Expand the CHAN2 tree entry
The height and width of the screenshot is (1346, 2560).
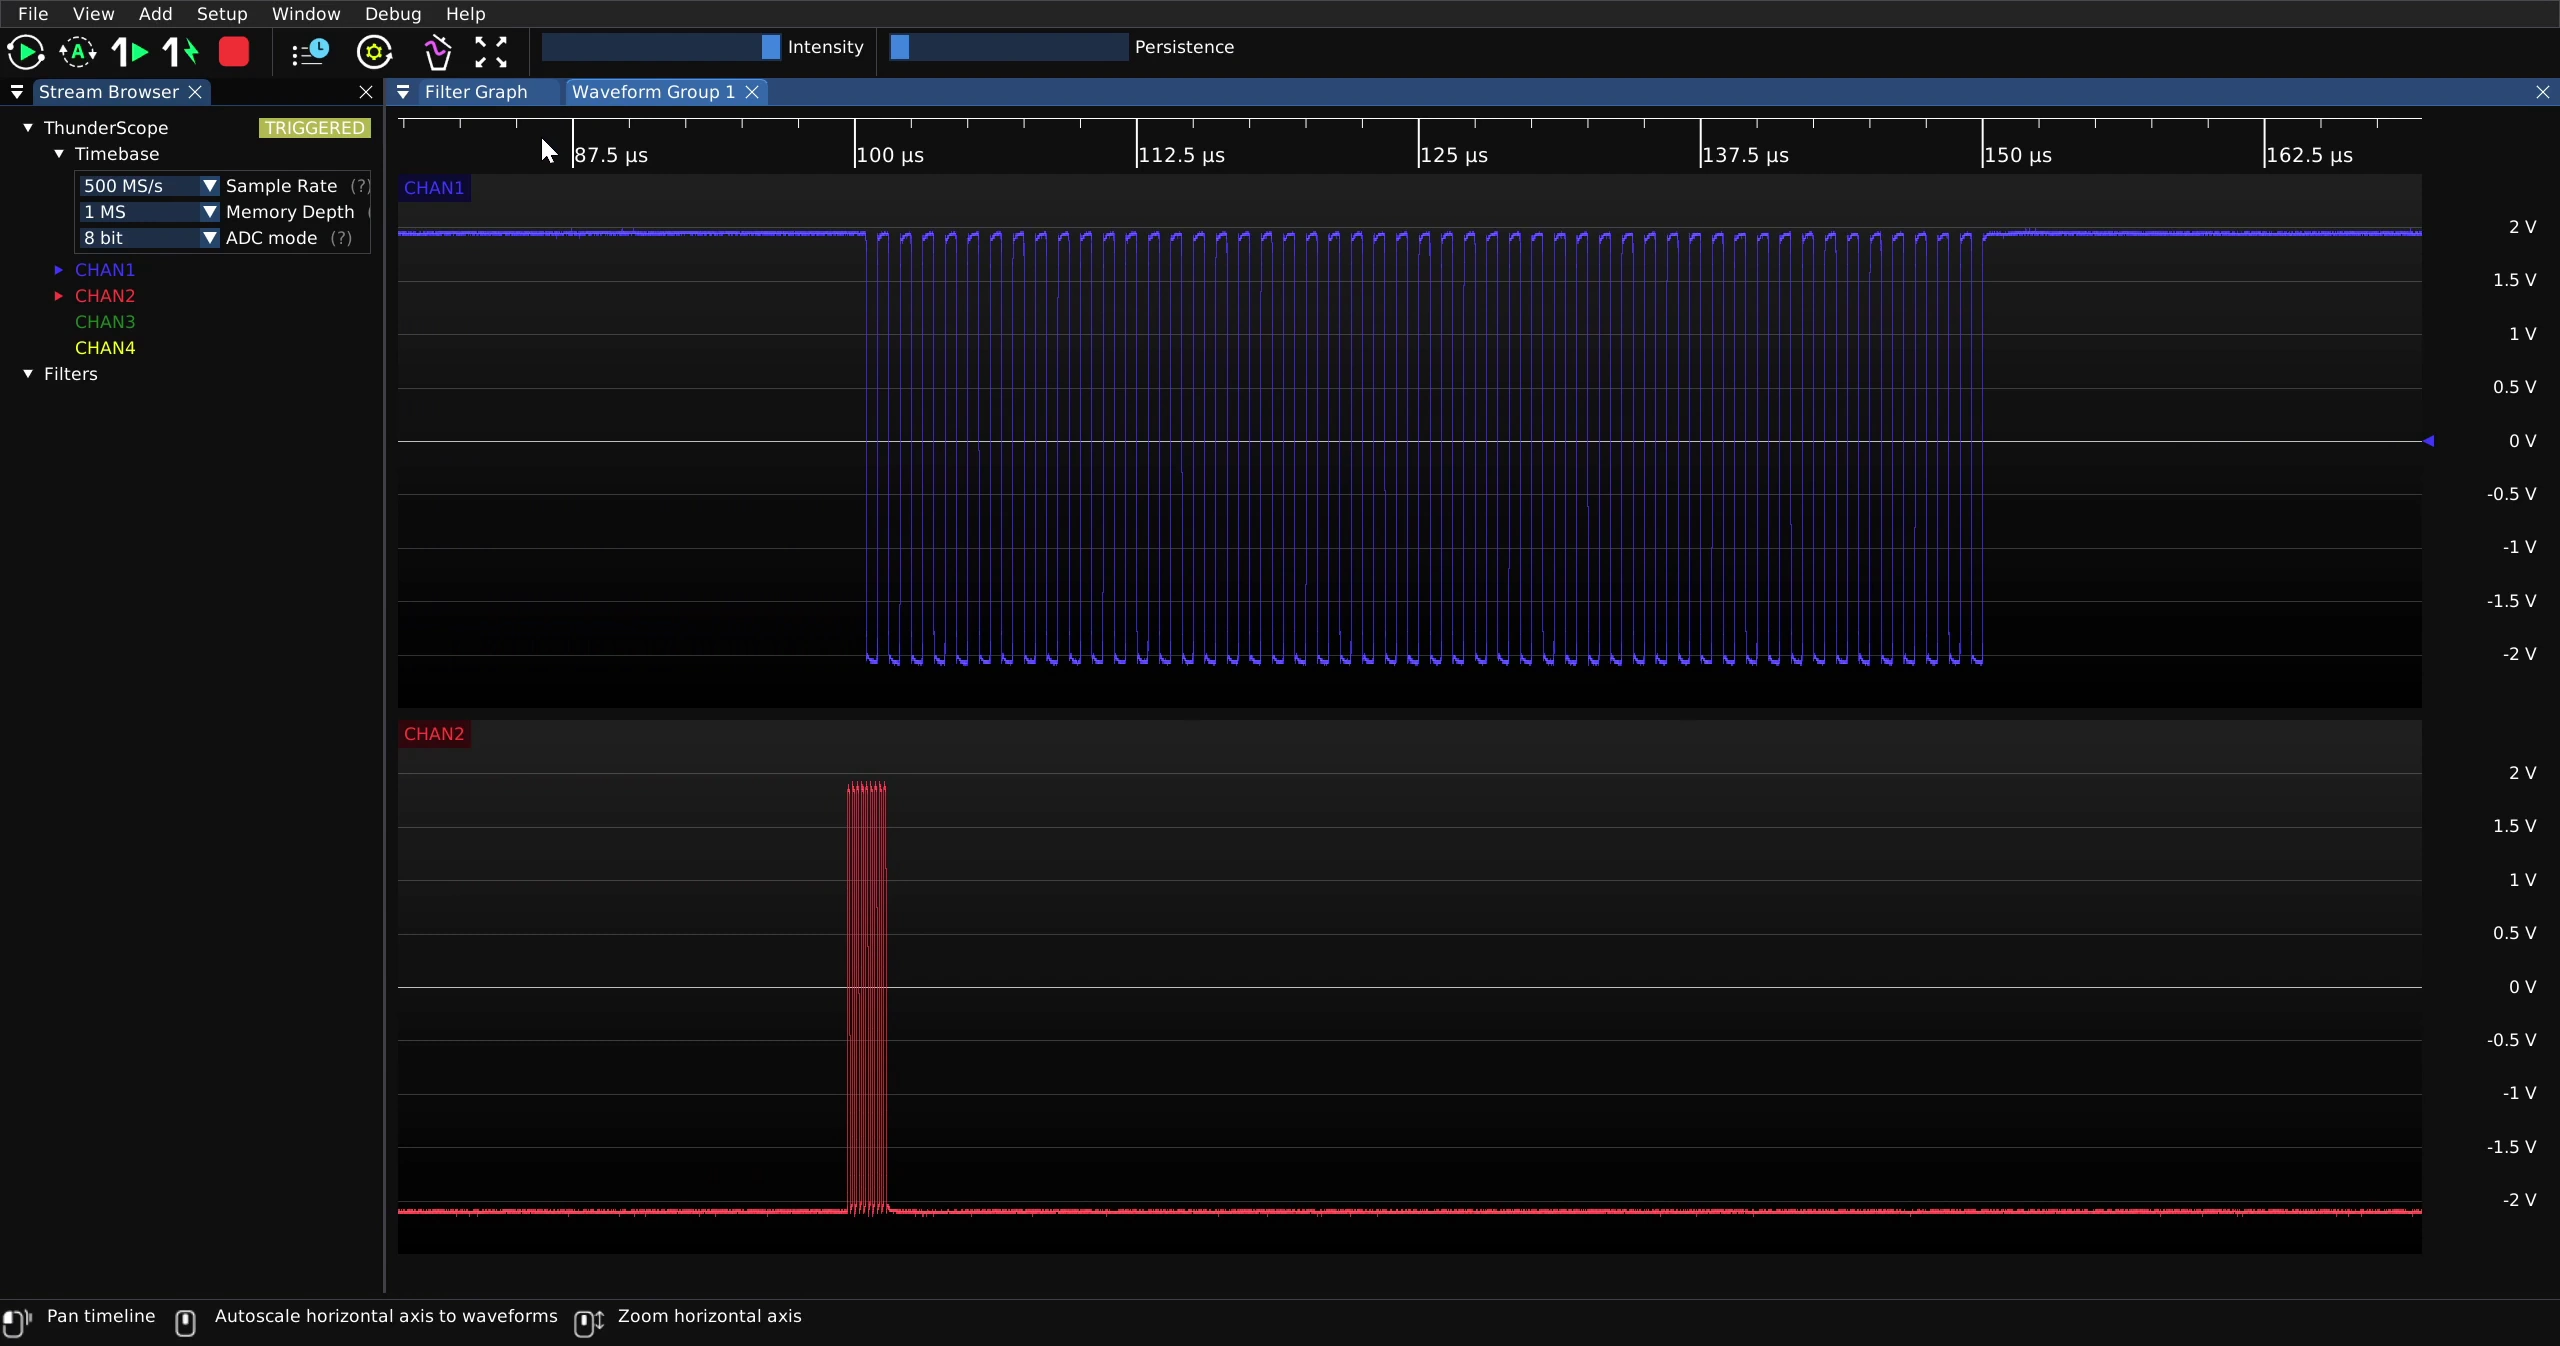[x=59, y=296]
